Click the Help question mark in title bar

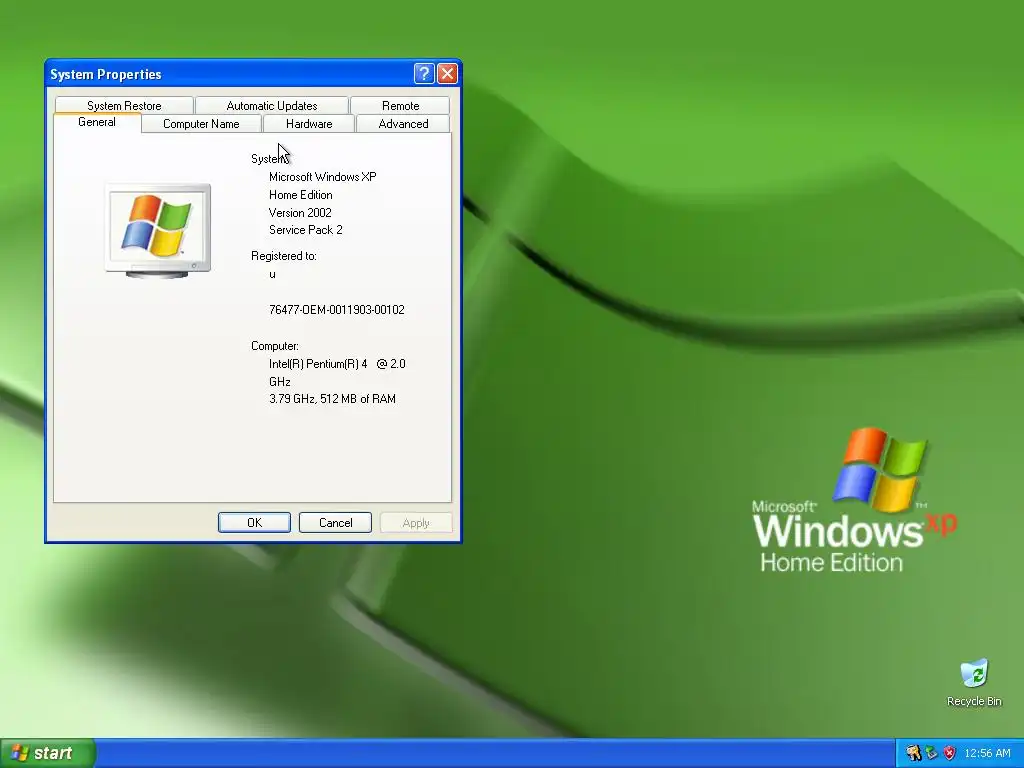[424, 74]
